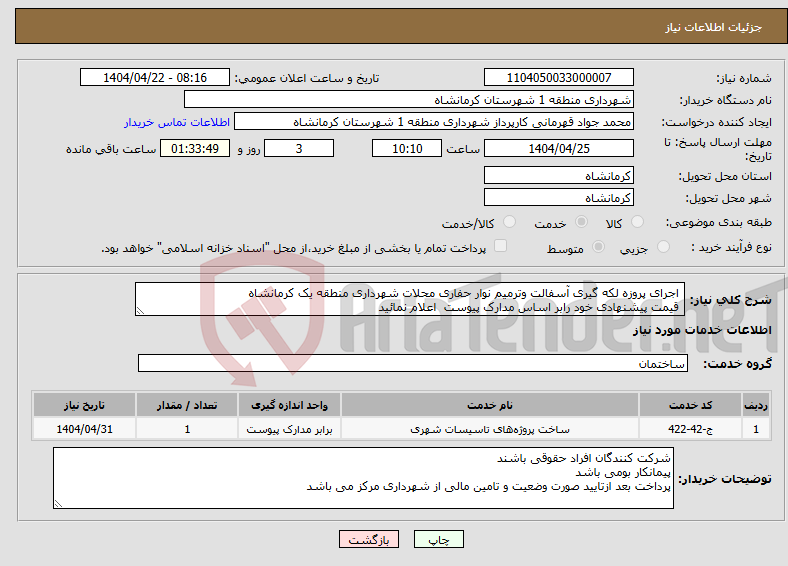Select the کالا/خدمت radio button

pyautogui.click(x=510, y=222)
